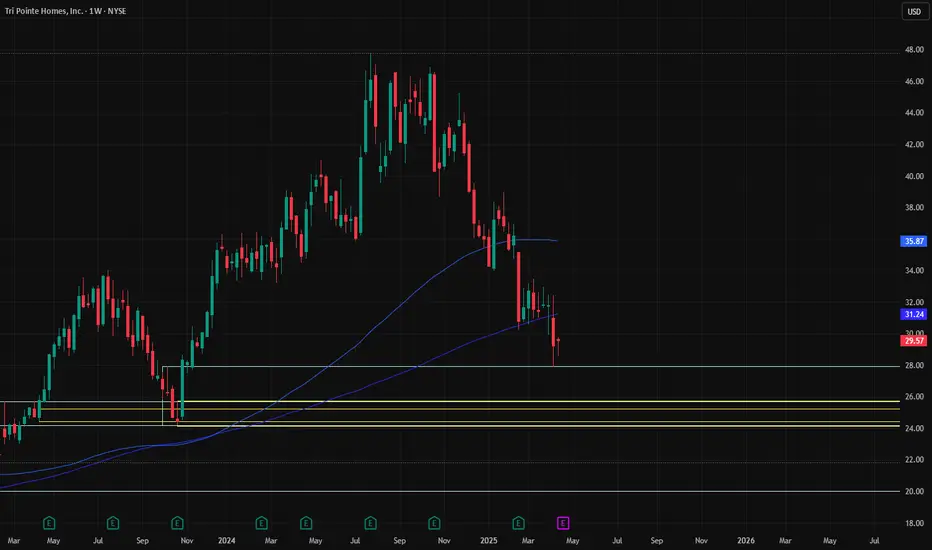The image size is (932, 550).
Task: Click the 38.00 price axis label
Action: click(x=914, y=208)
